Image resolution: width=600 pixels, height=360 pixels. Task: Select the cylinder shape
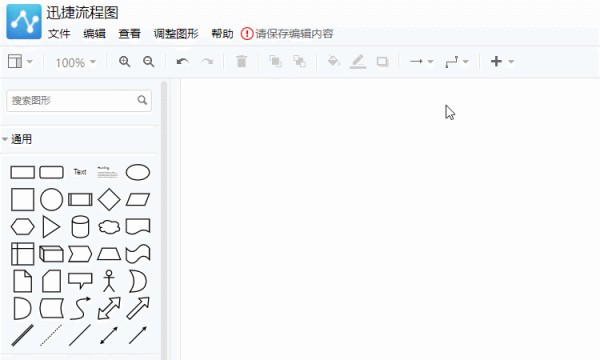pos(80,227)
